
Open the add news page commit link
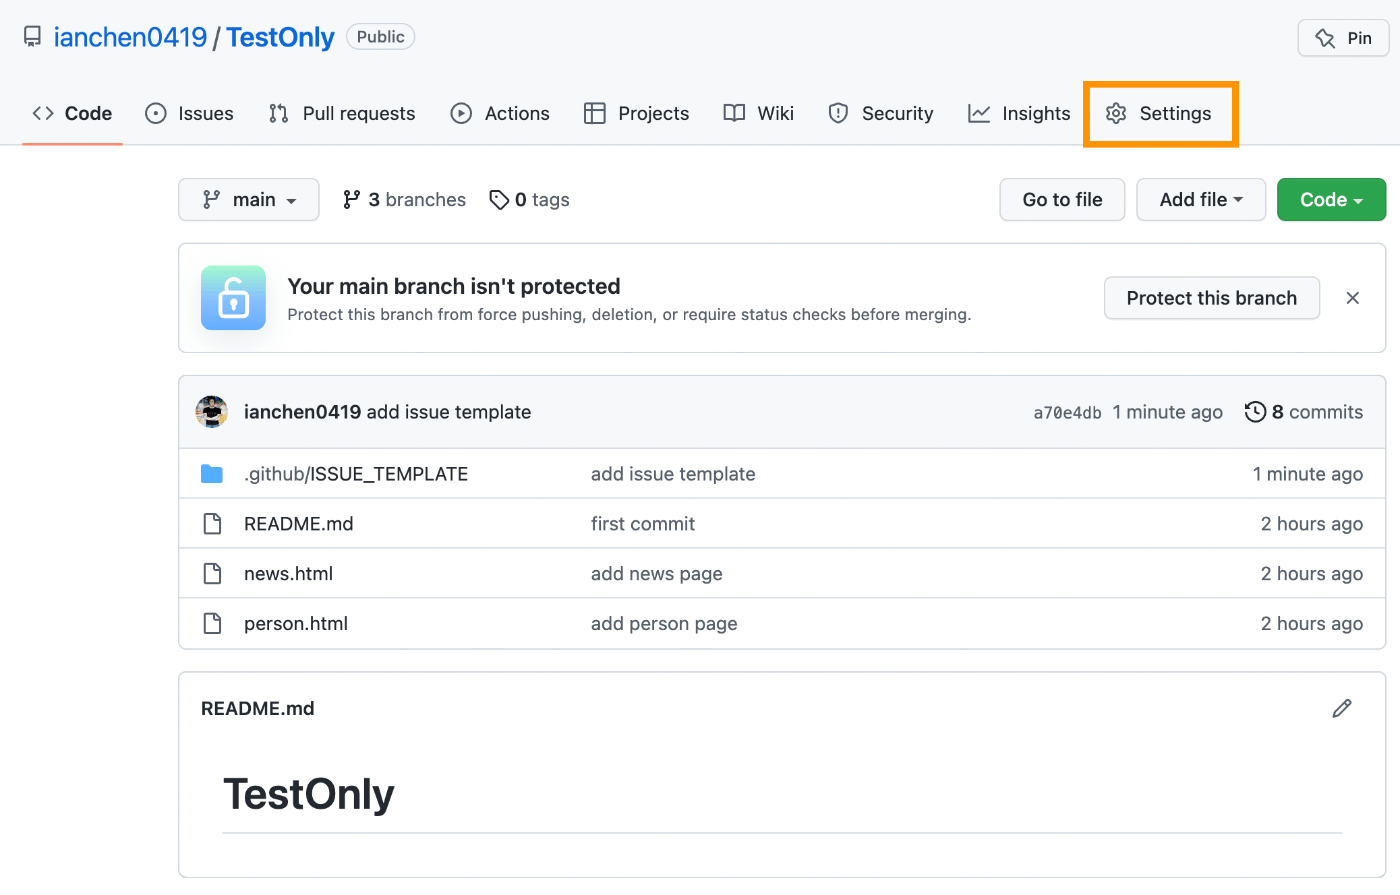(x=657, y=574)
